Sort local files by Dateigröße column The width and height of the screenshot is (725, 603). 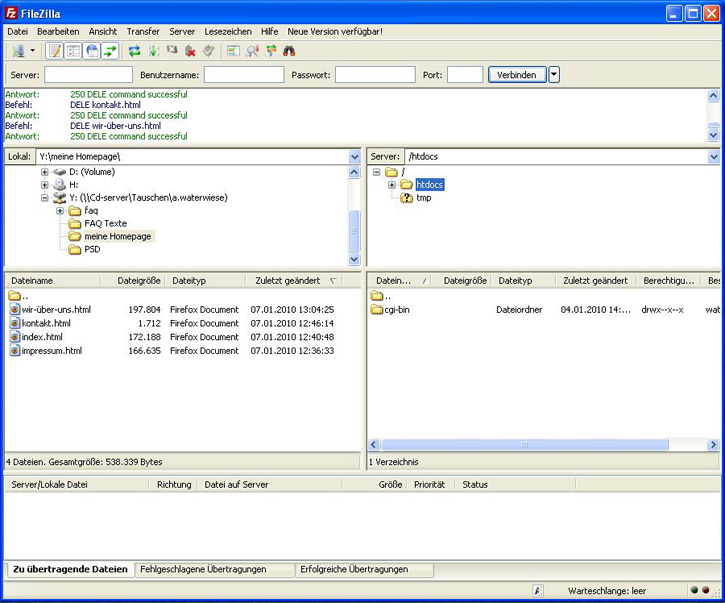point(137,281)
